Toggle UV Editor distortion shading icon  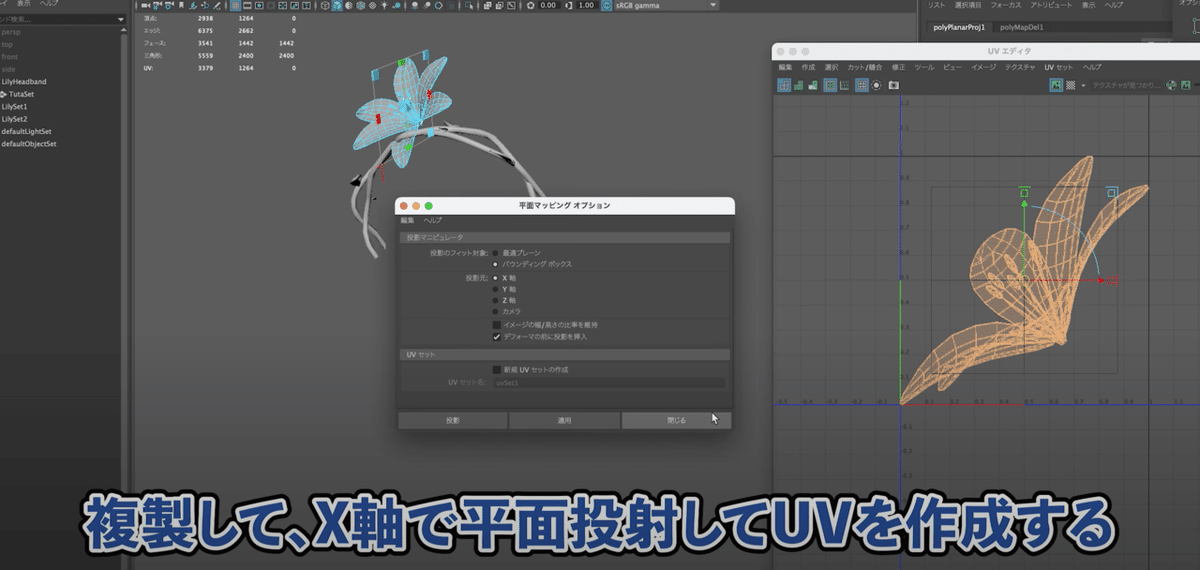pyautogui.click(x=830, y=85)
